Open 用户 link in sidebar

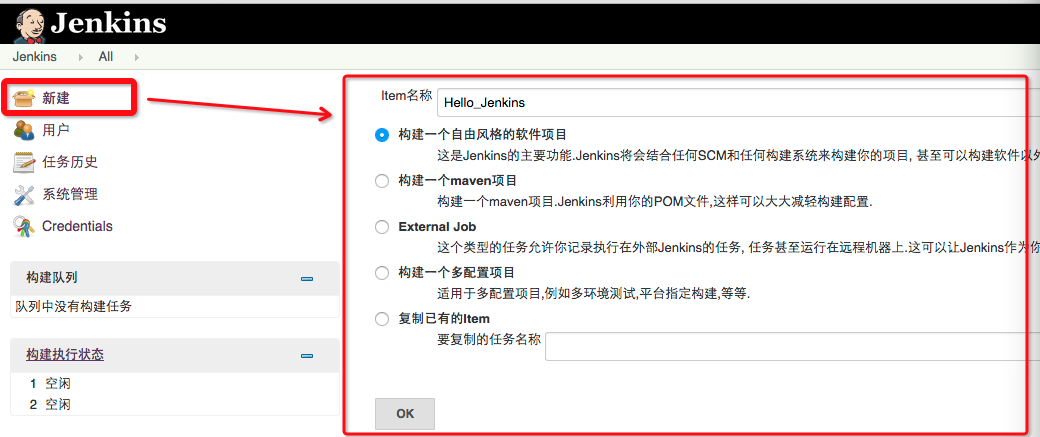(56, 130)
